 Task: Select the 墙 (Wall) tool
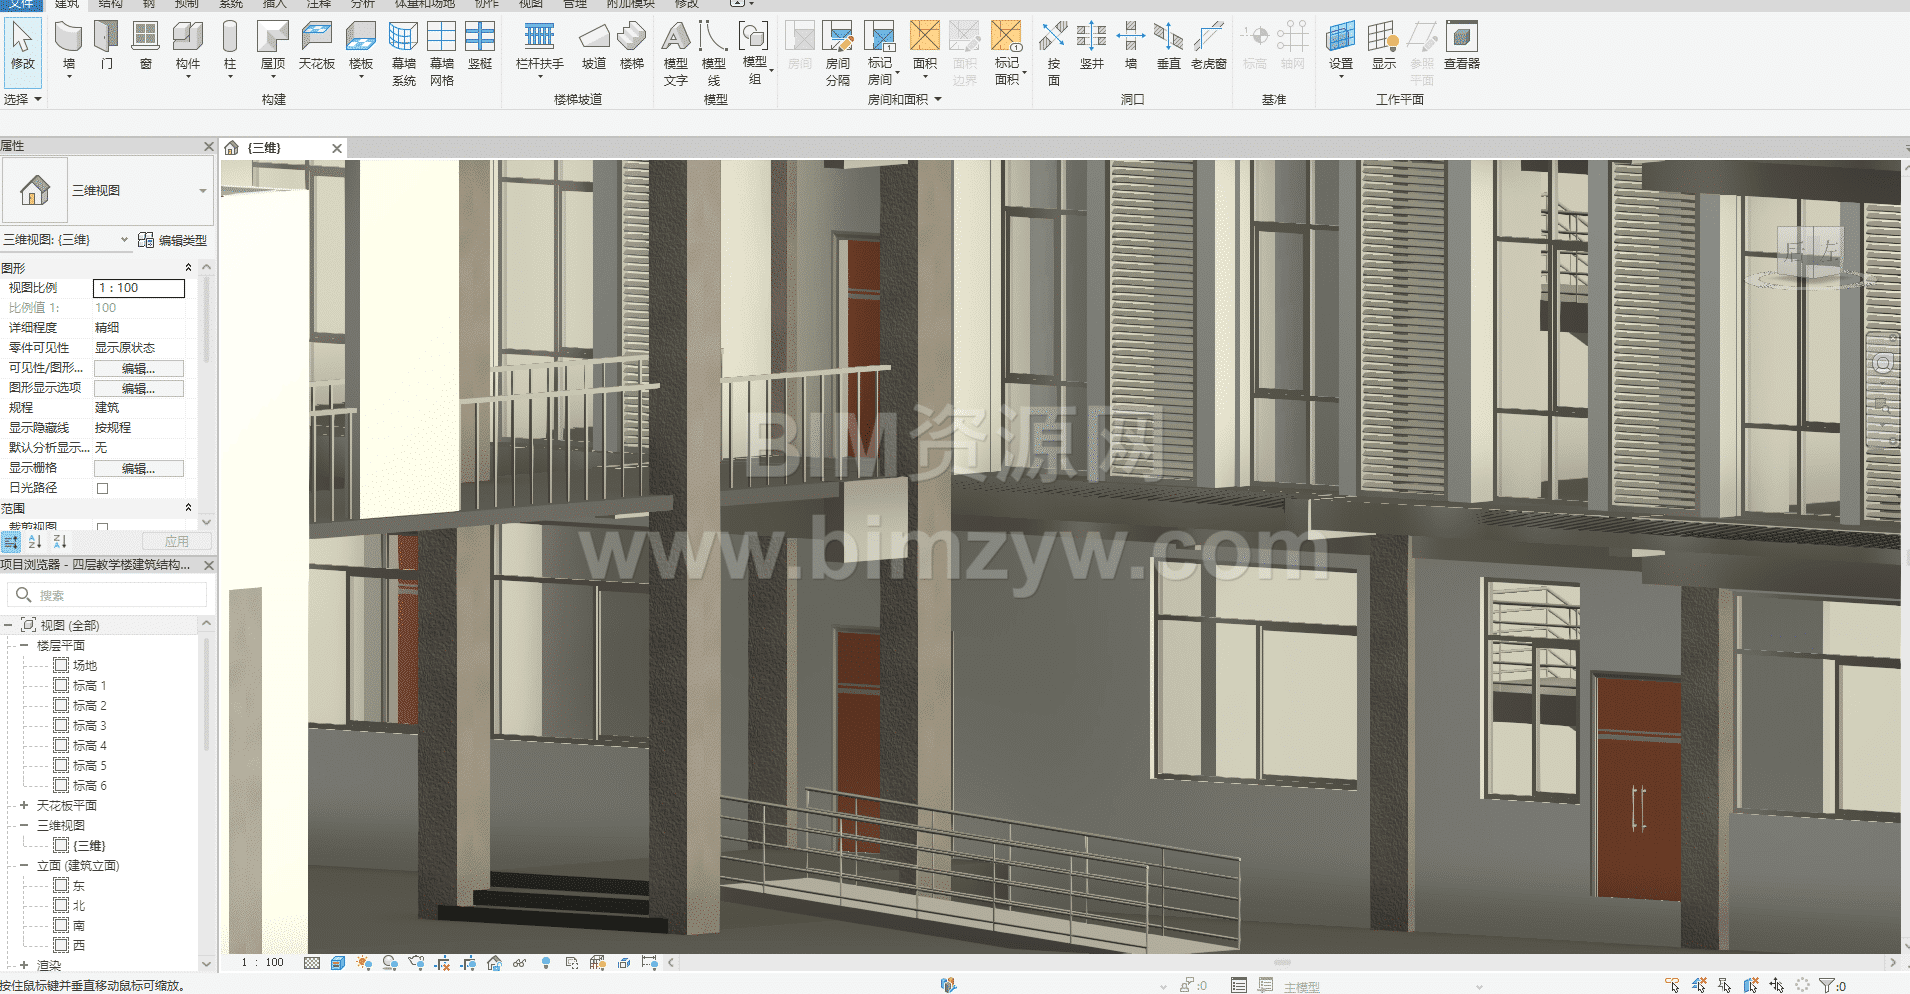(x=68, y=48)
